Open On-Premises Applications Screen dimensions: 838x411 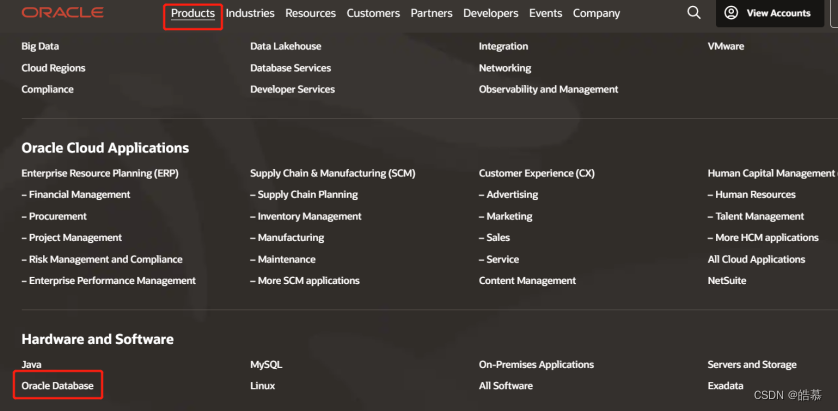[x=536, y=365]
